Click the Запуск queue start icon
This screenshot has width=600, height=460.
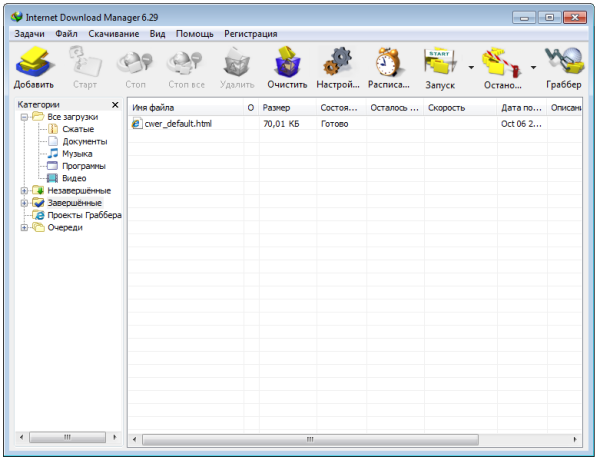point(440,62)
